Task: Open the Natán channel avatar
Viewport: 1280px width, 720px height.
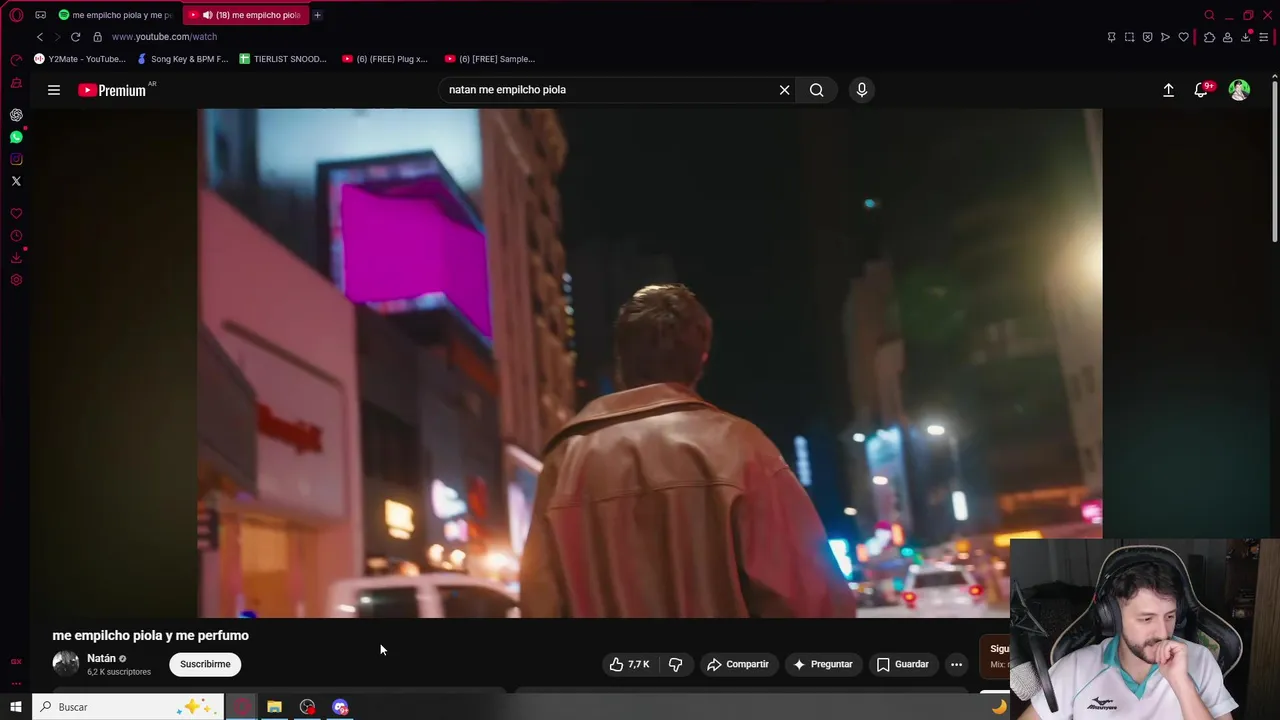Action: 66,664
